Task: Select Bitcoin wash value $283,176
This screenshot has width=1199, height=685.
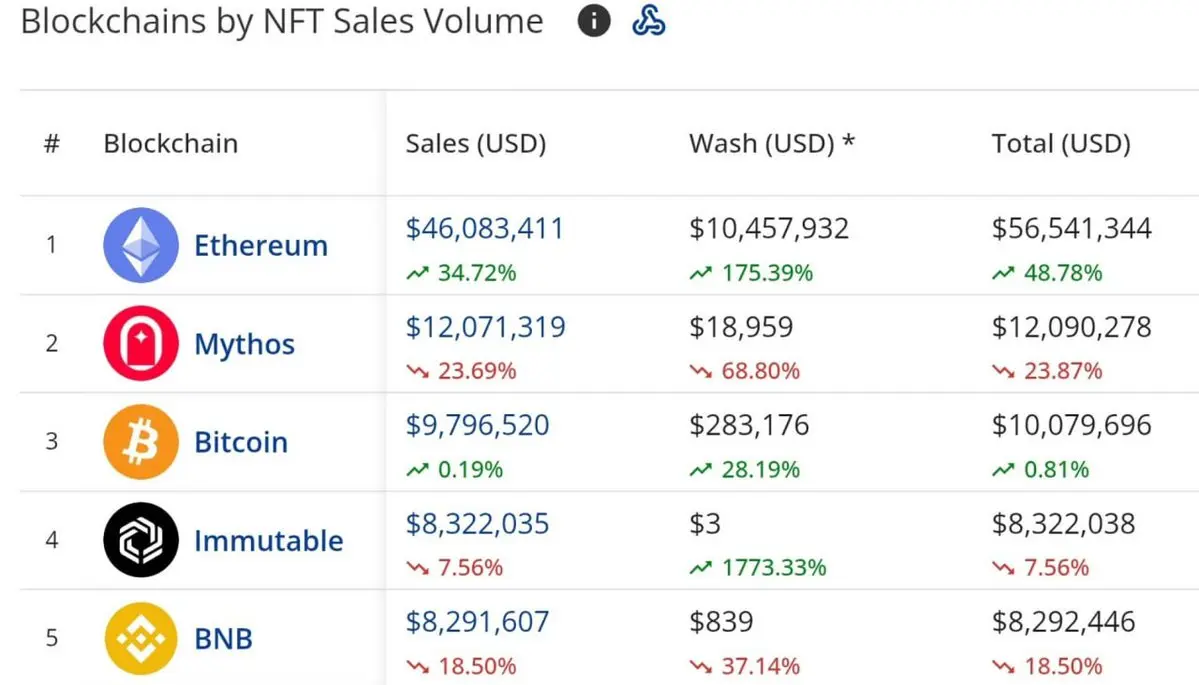Action: point(749,425)
